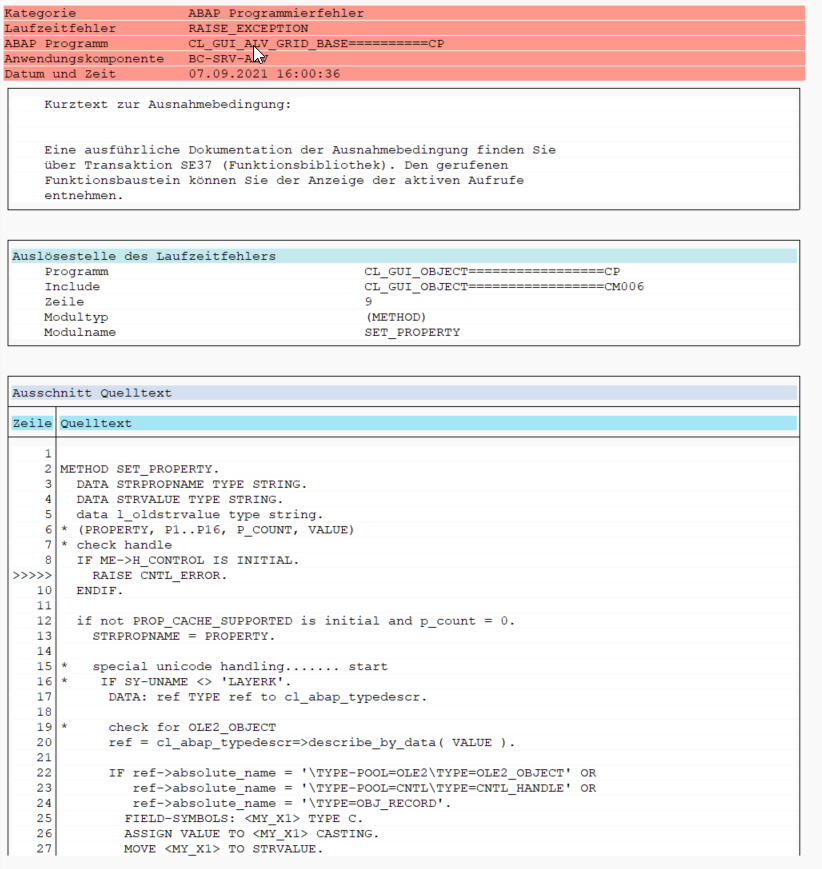822x869 pixels.
Task: Click the (METHOD) module type value
Action: tap(395, 317)
